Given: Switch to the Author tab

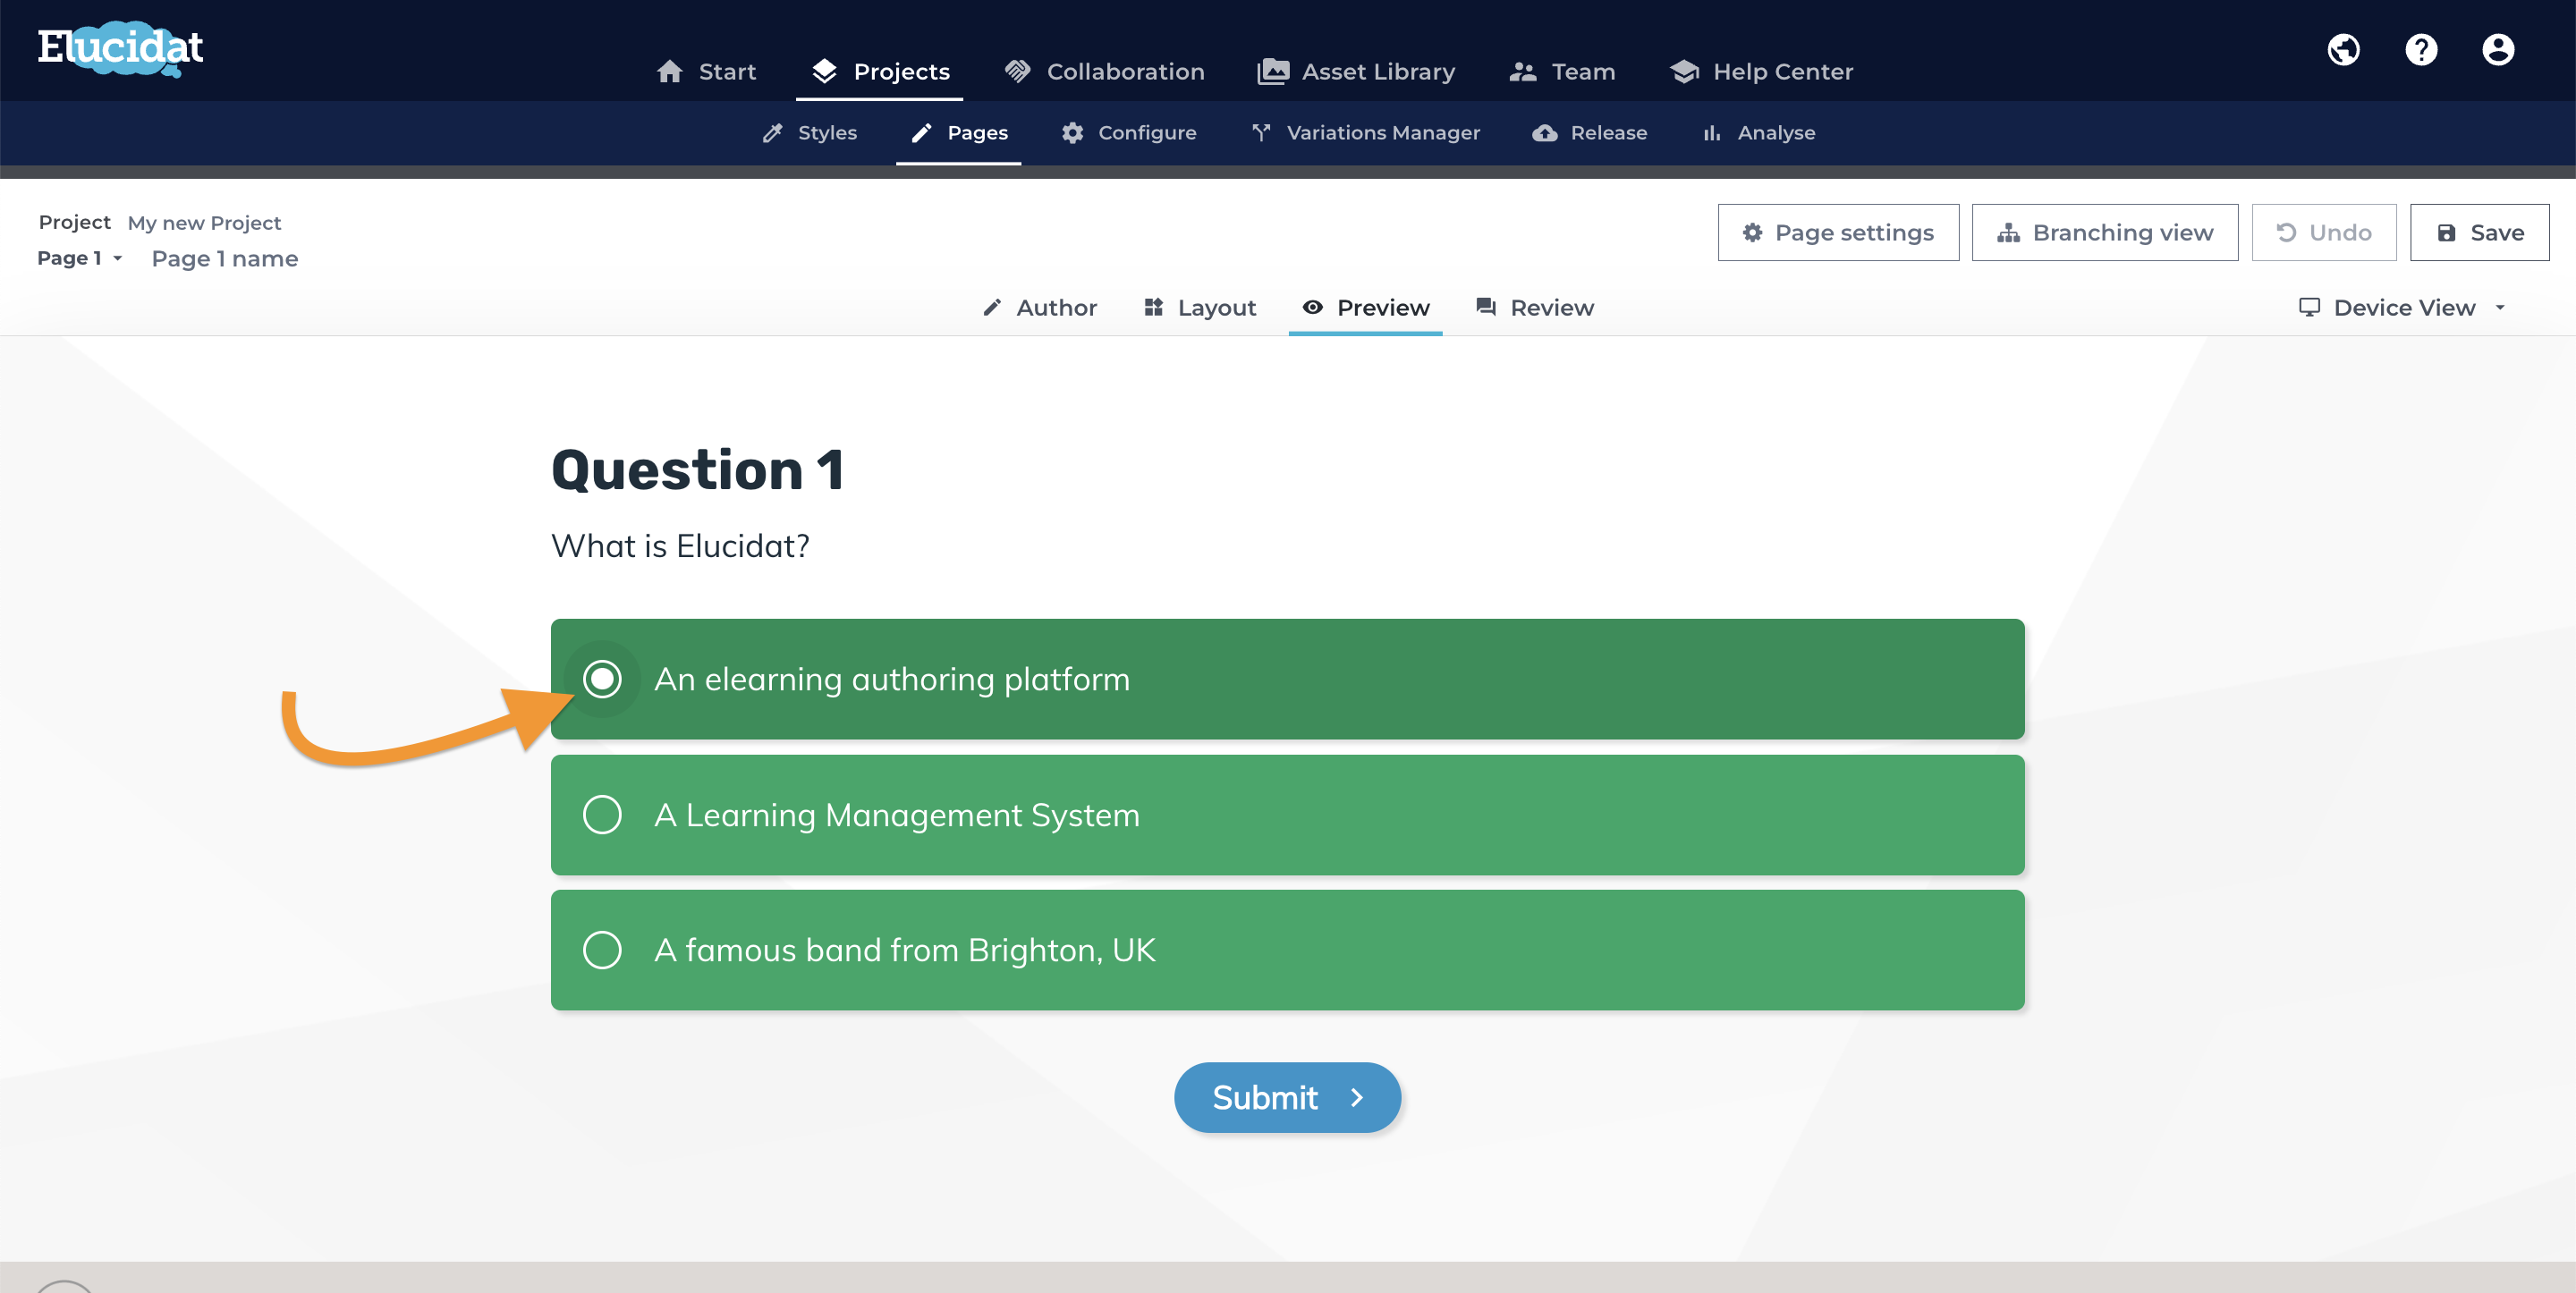Looking at the screenshot, I should [1039, 307].
